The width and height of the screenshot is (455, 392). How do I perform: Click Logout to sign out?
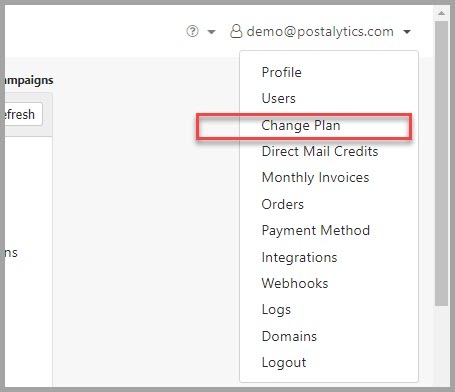click(x=284, y=363)
